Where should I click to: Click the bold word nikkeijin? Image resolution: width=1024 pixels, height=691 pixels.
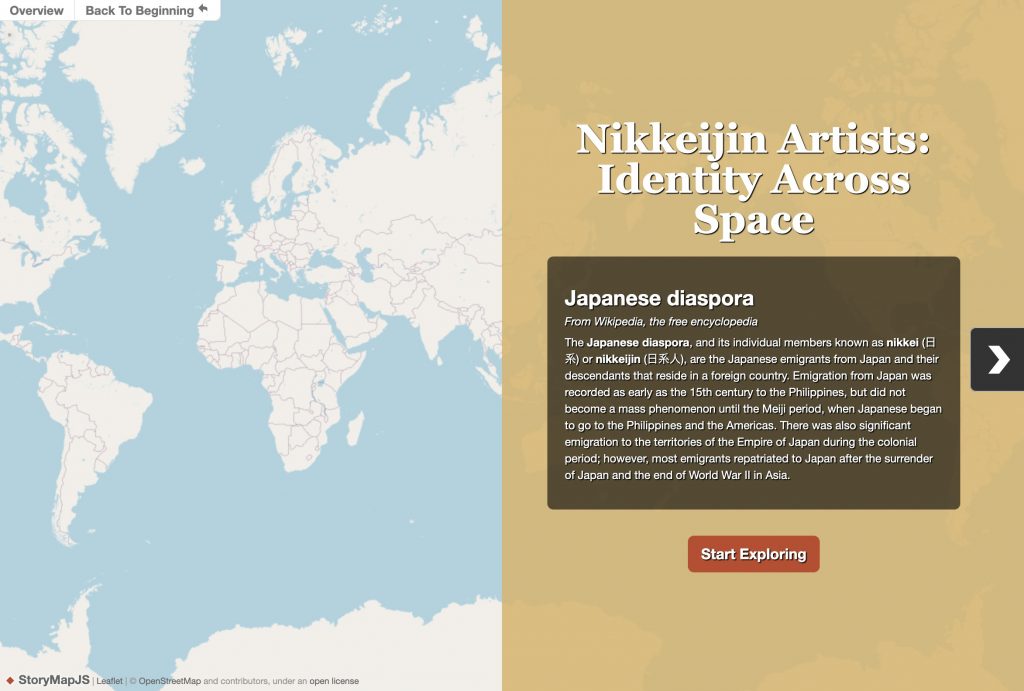click(617, 359)
